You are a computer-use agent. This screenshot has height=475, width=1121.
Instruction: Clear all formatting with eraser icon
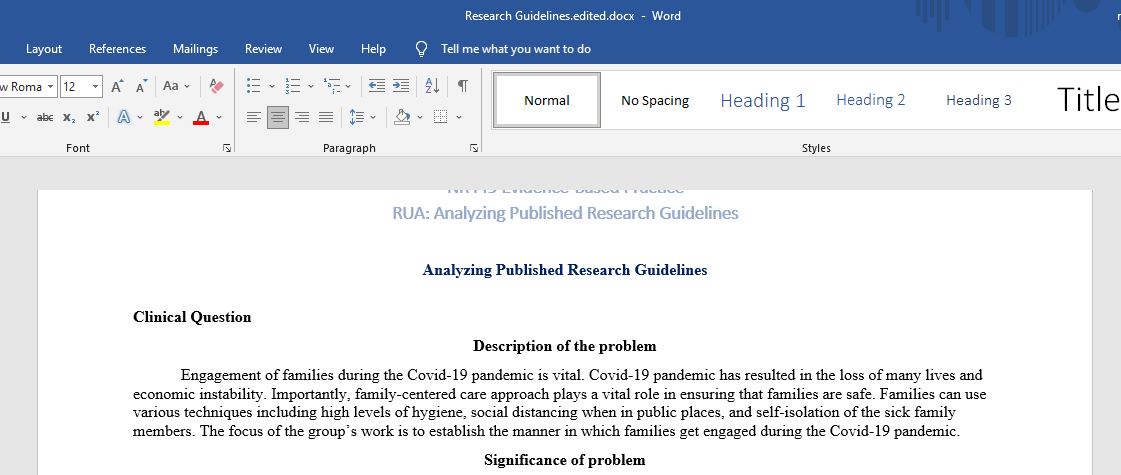point(217,87)
